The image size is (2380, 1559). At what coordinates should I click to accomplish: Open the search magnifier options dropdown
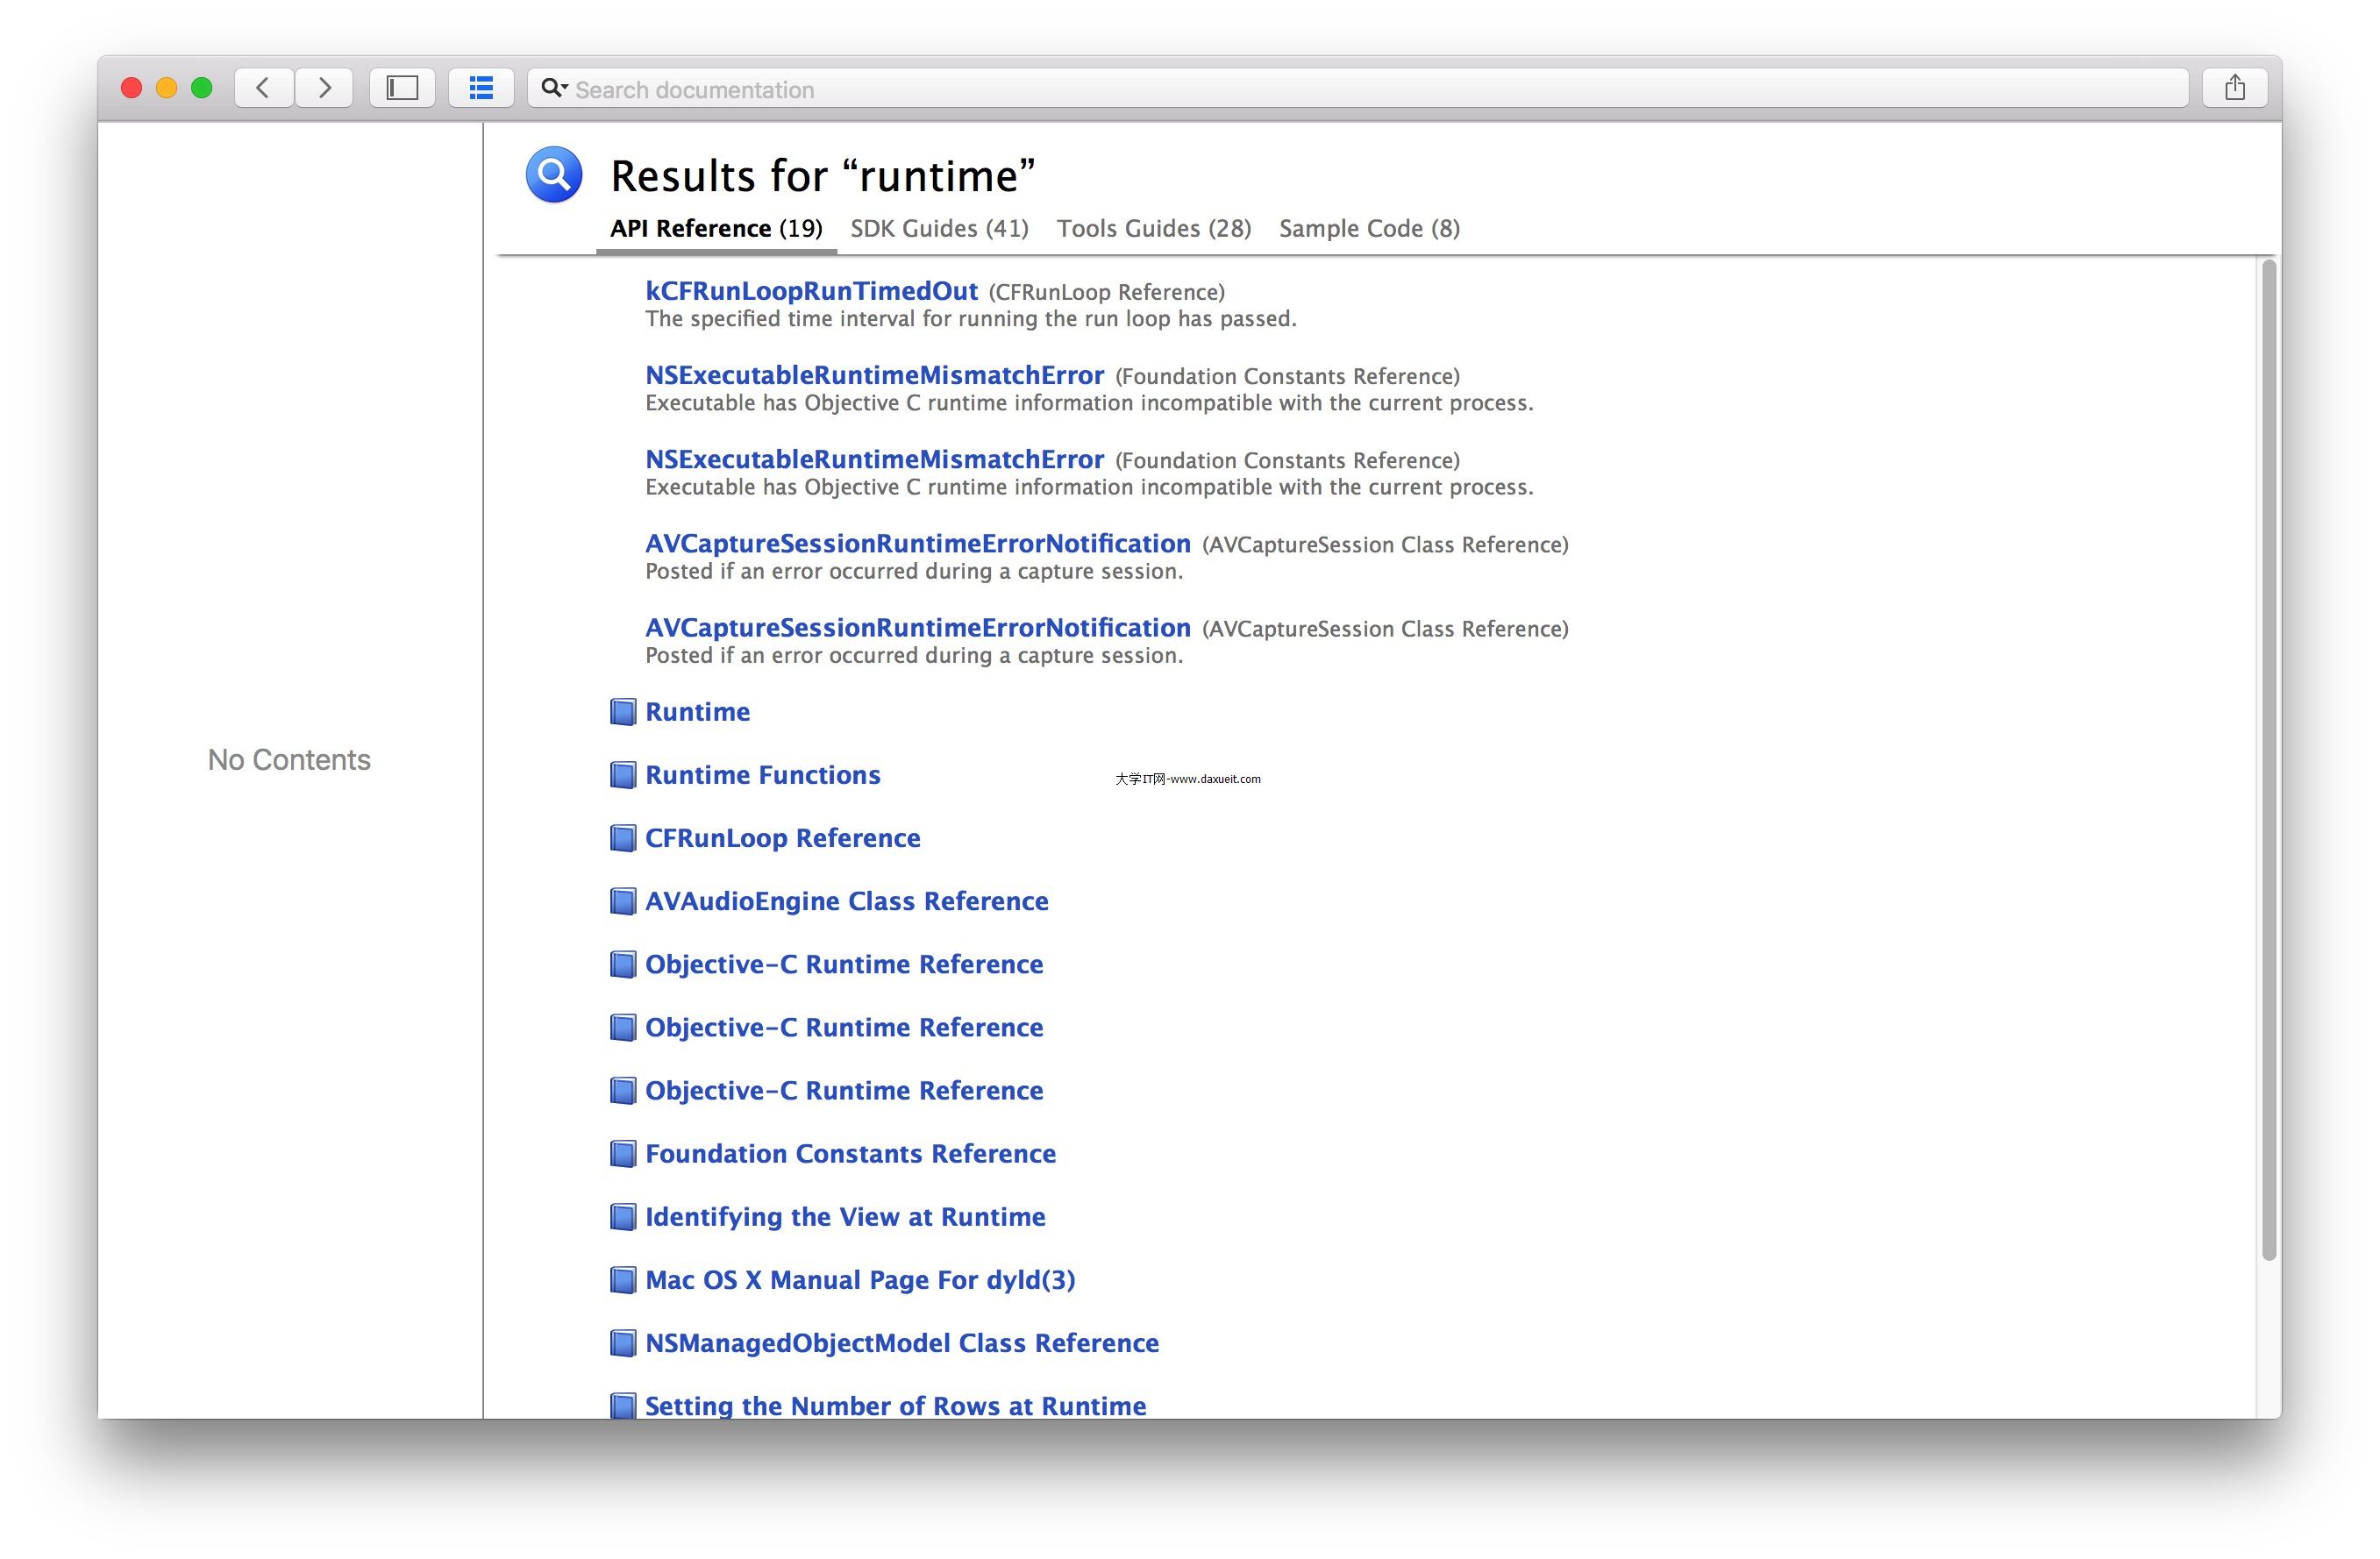pos(554,88)
